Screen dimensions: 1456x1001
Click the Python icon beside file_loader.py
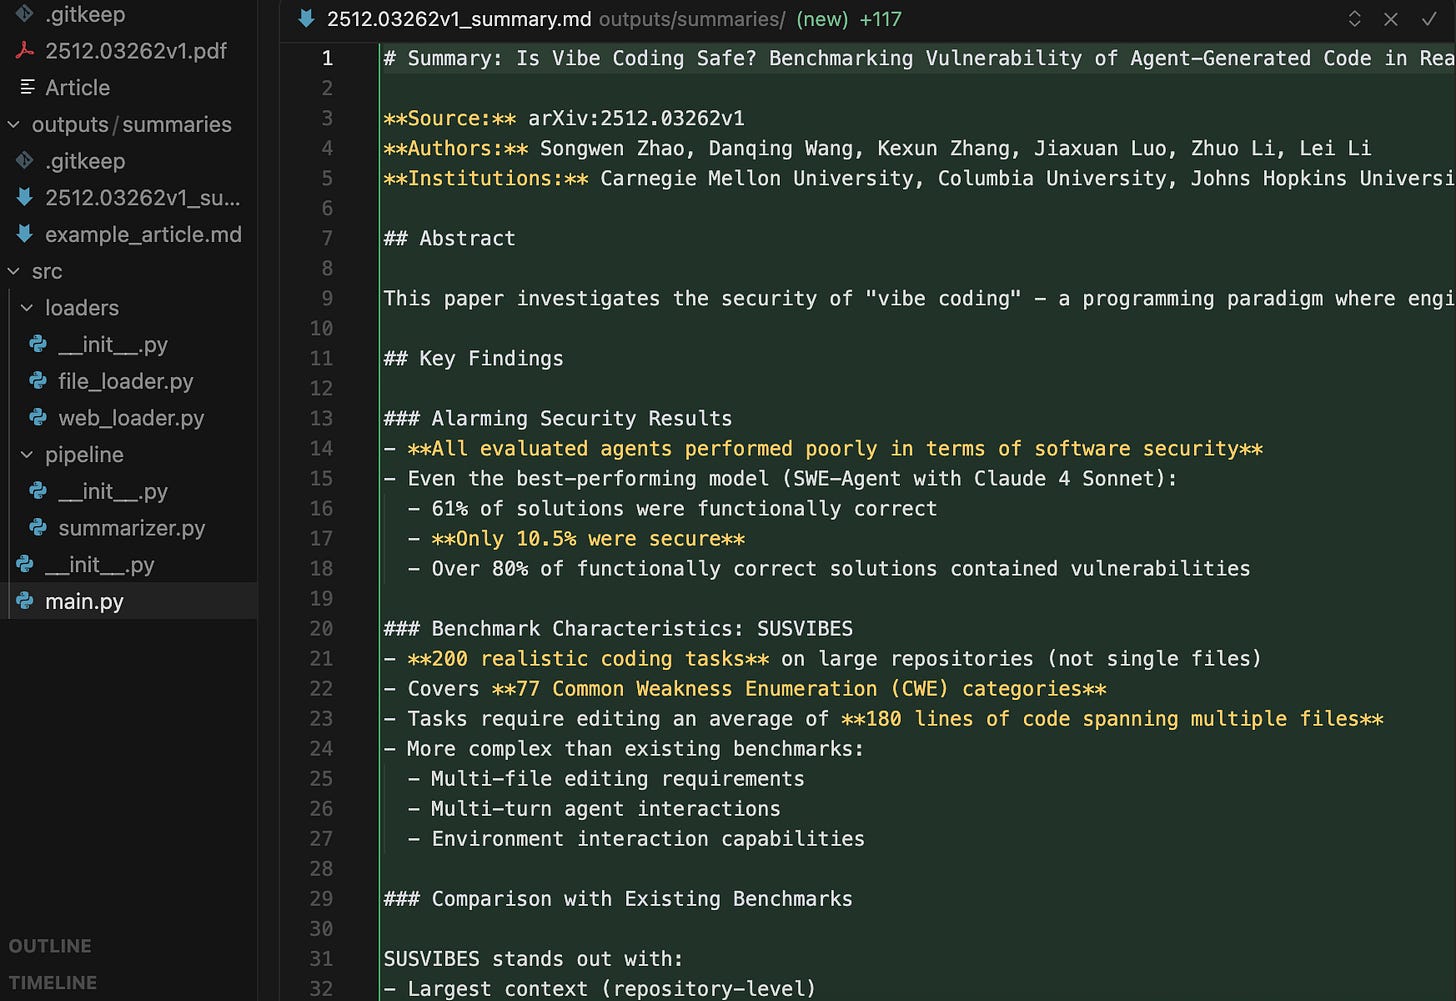[x=38, y=381]
